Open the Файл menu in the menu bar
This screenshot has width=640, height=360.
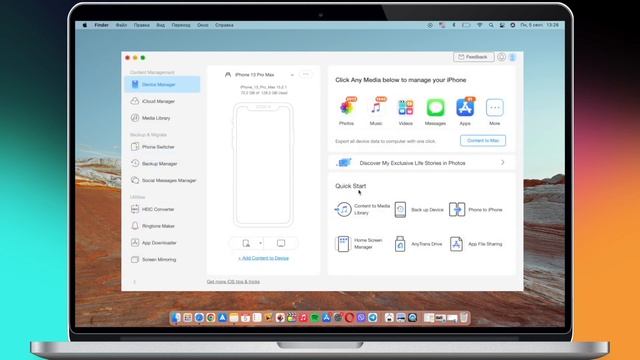[x=121, y=25]
